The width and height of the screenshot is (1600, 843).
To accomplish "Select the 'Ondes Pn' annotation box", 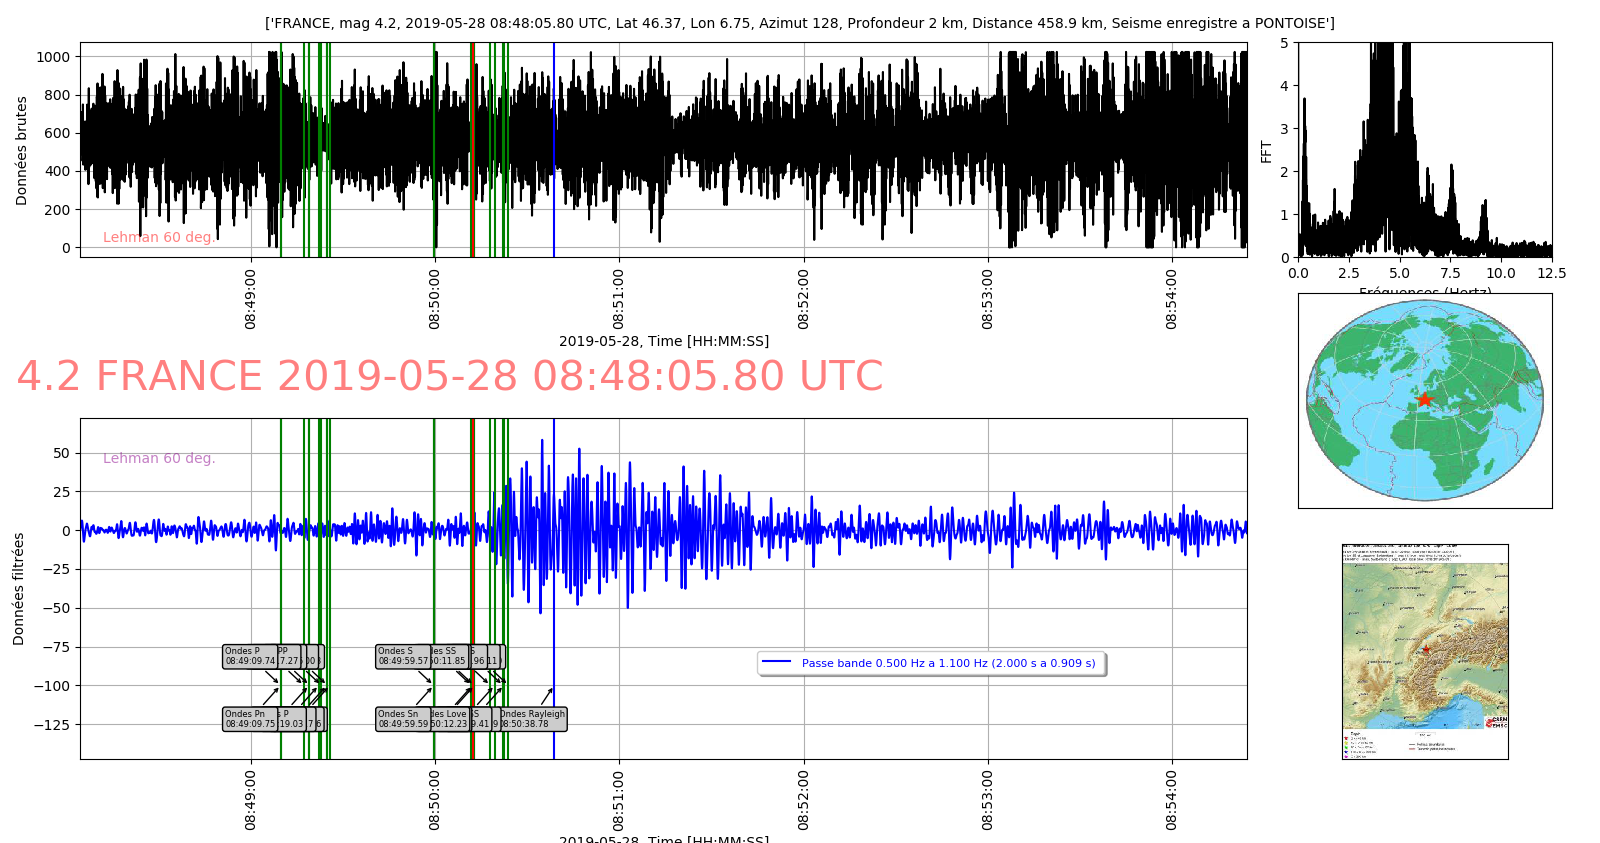I will 249,719.
